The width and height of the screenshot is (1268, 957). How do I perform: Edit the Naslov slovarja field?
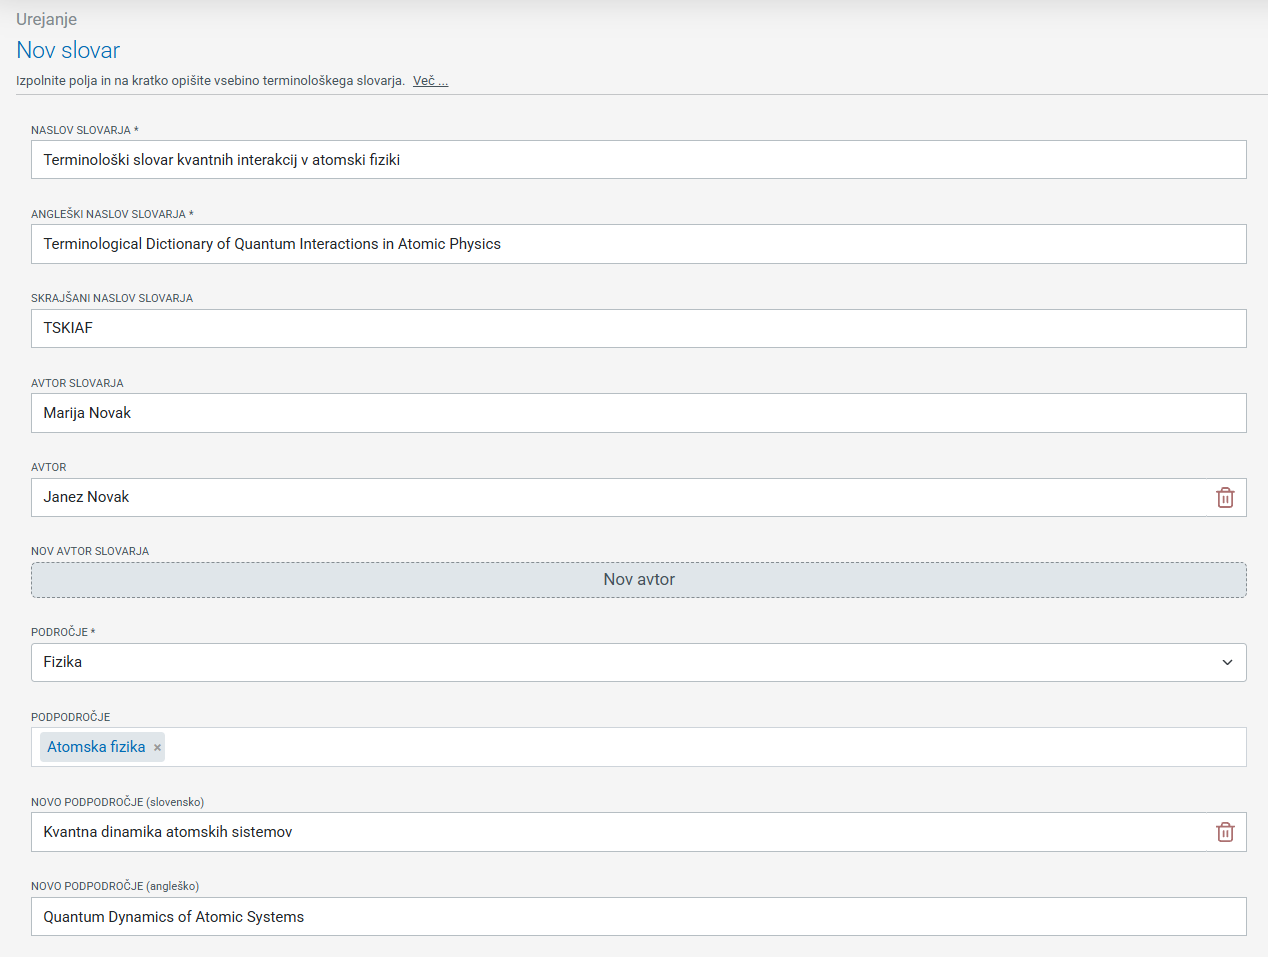638,160
